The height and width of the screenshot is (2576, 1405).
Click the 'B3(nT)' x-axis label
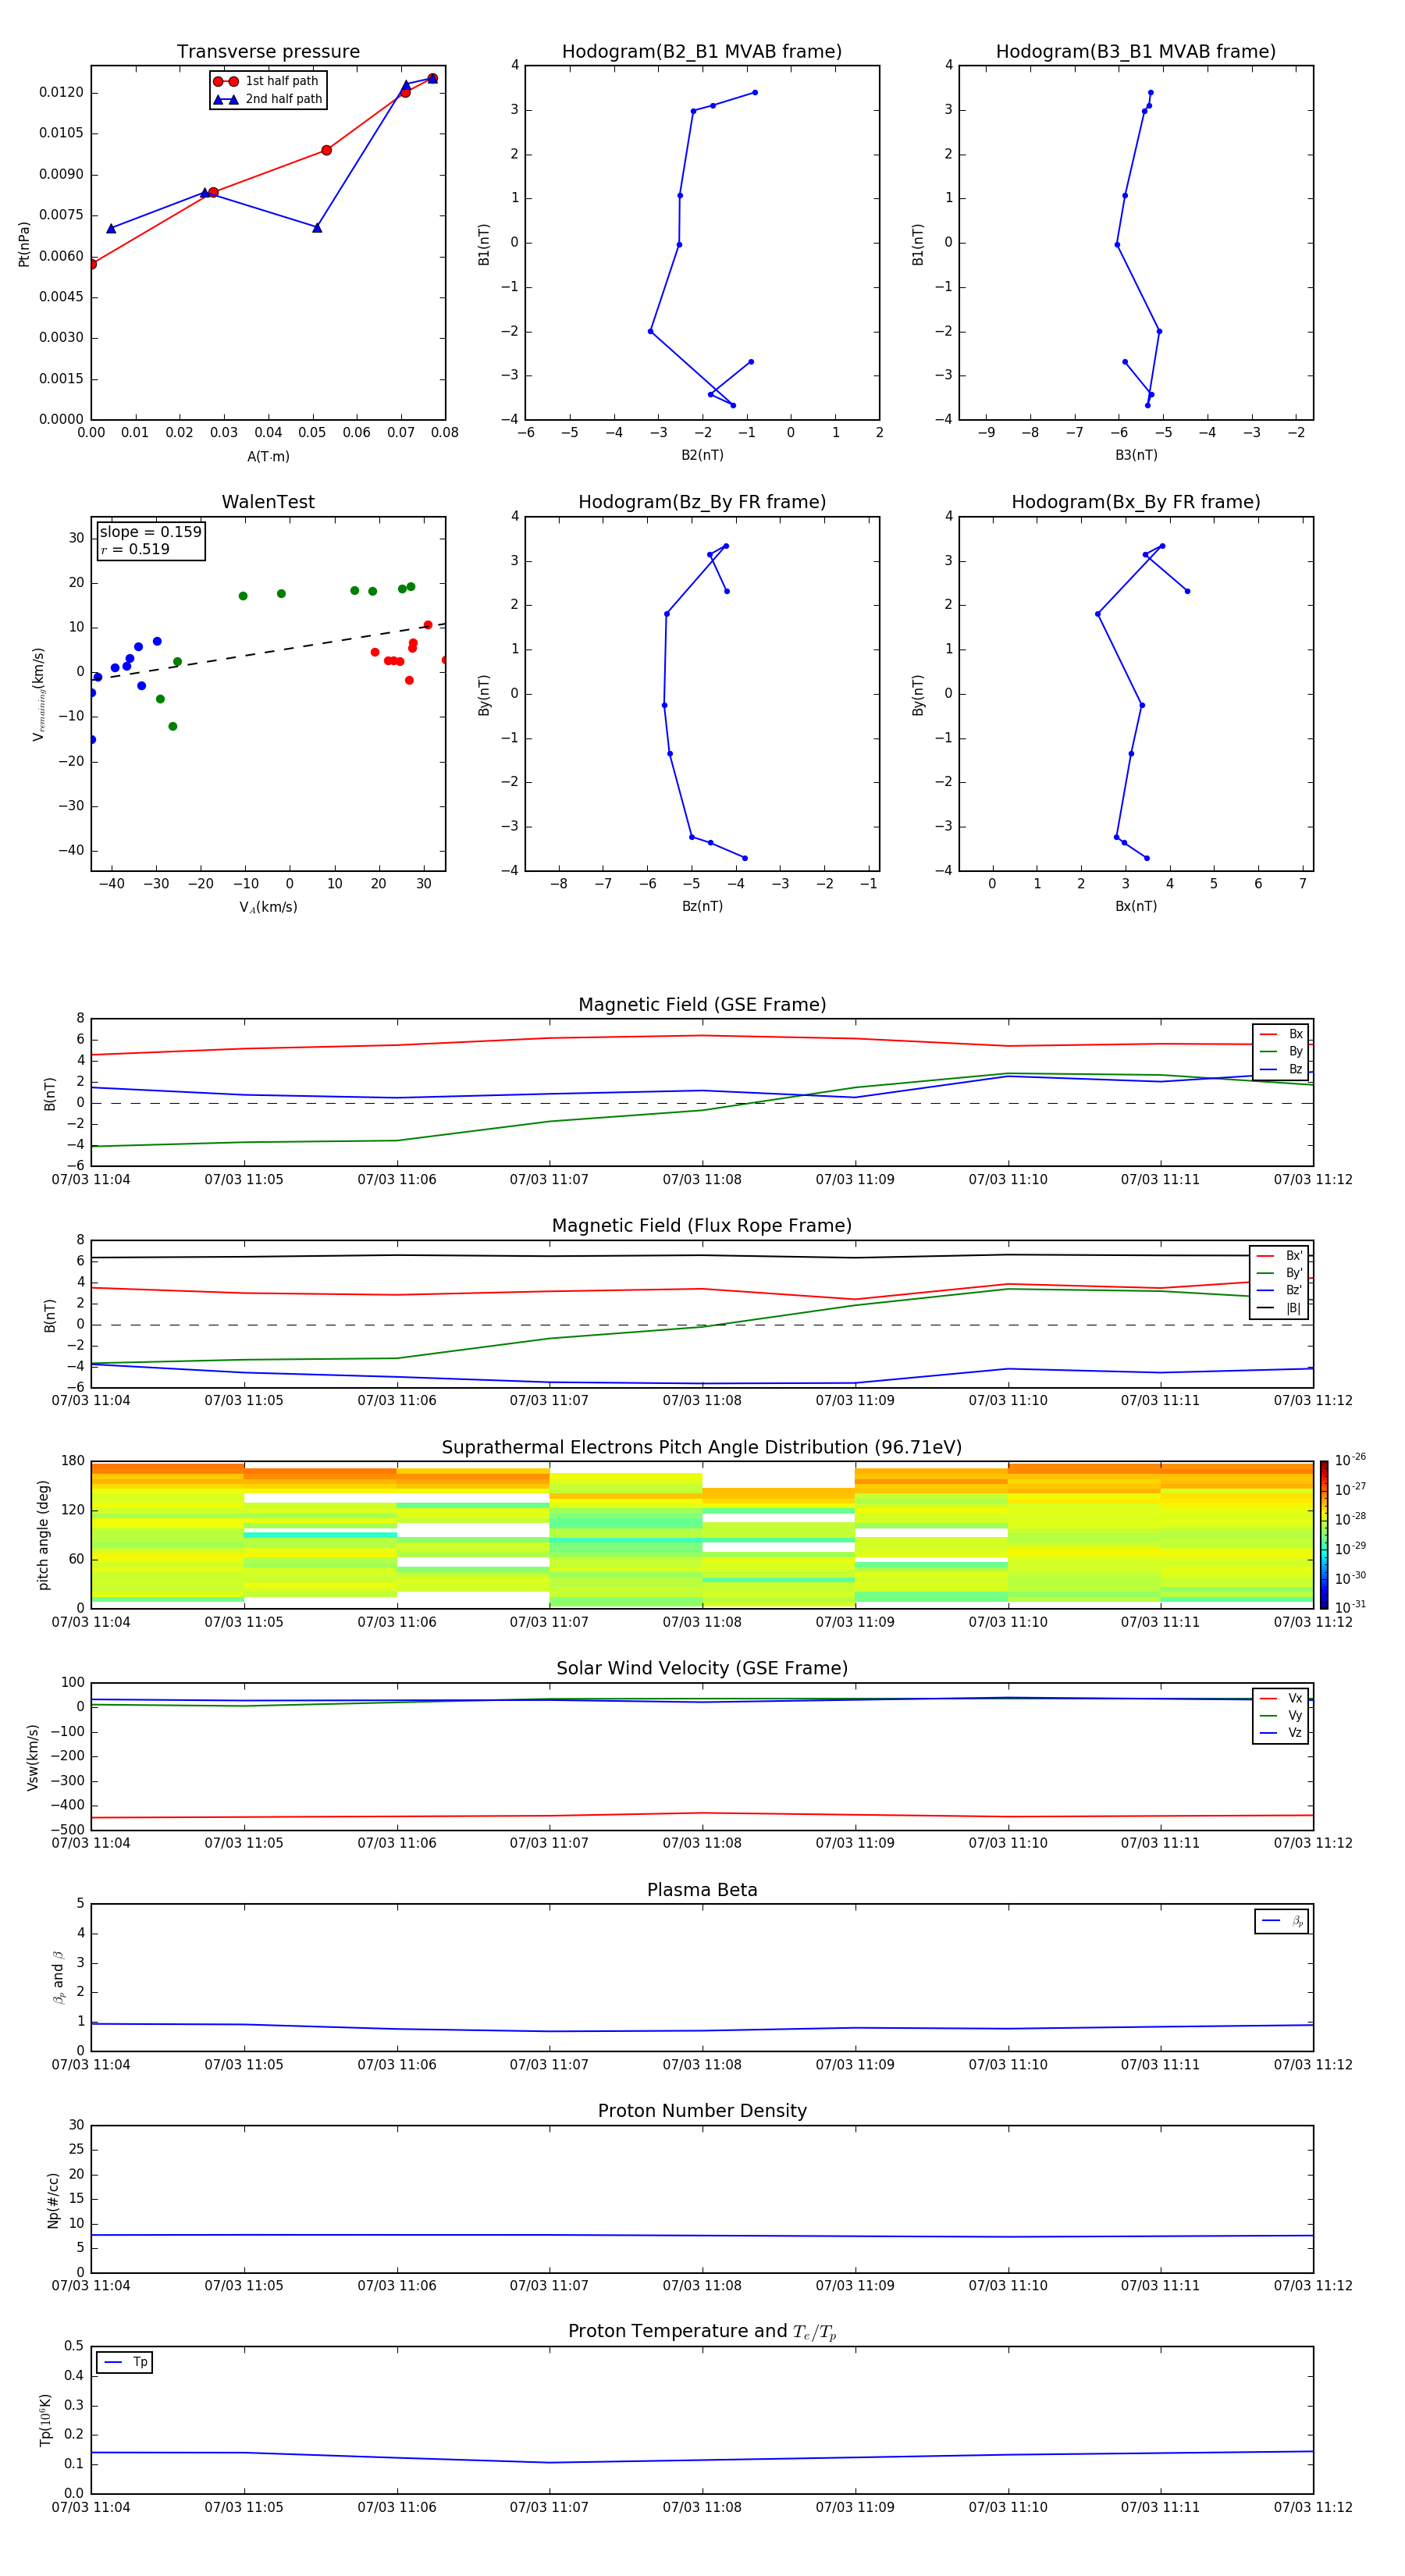[1136, 455]
